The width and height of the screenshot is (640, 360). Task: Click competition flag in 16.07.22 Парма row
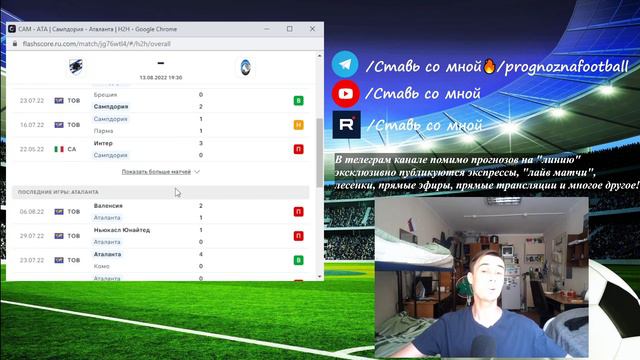point(59,125)
